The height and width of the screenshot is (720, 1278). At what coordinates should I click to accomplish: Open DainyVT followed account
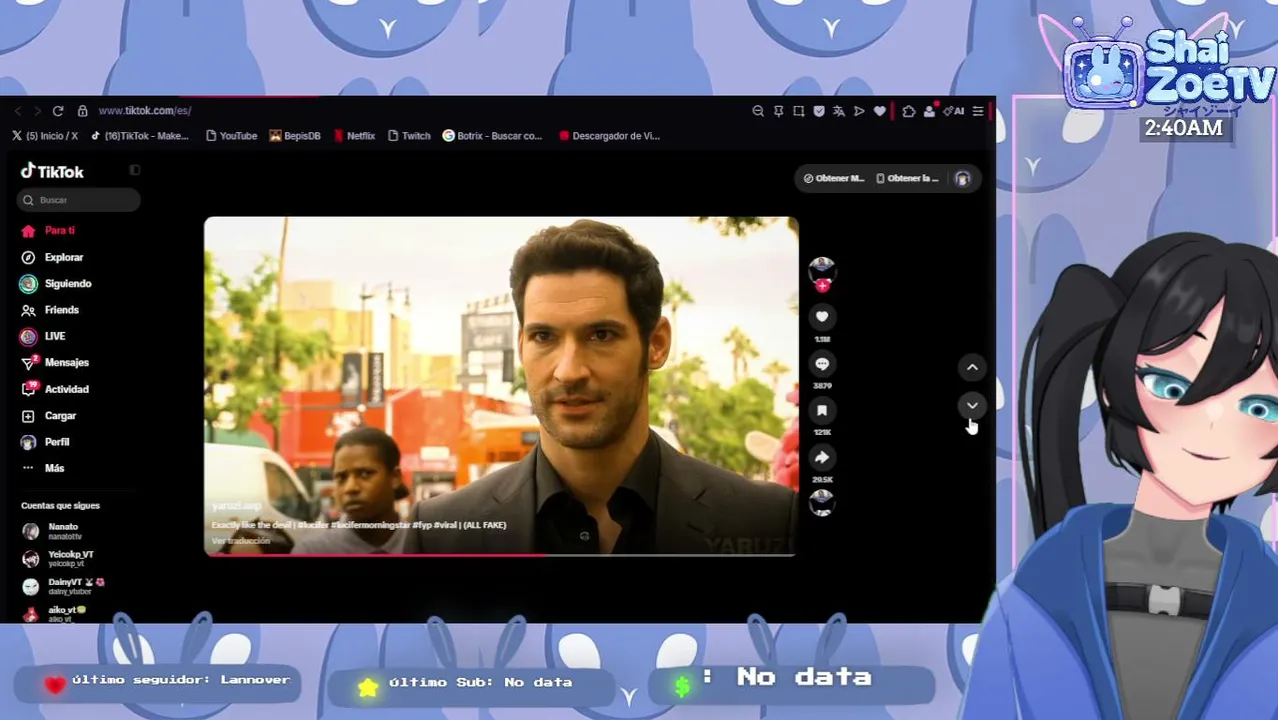(63, 586)
